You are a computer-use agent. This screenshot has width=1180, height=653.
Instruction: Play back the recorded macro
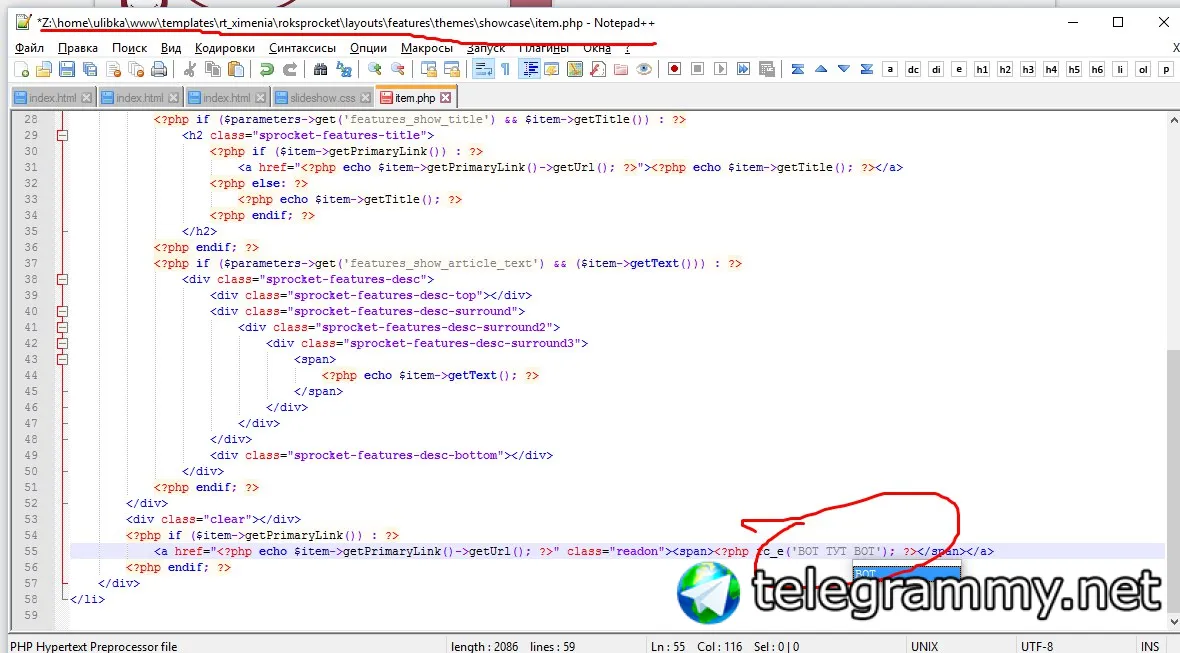pyautogui.click(x=720, y=69)
